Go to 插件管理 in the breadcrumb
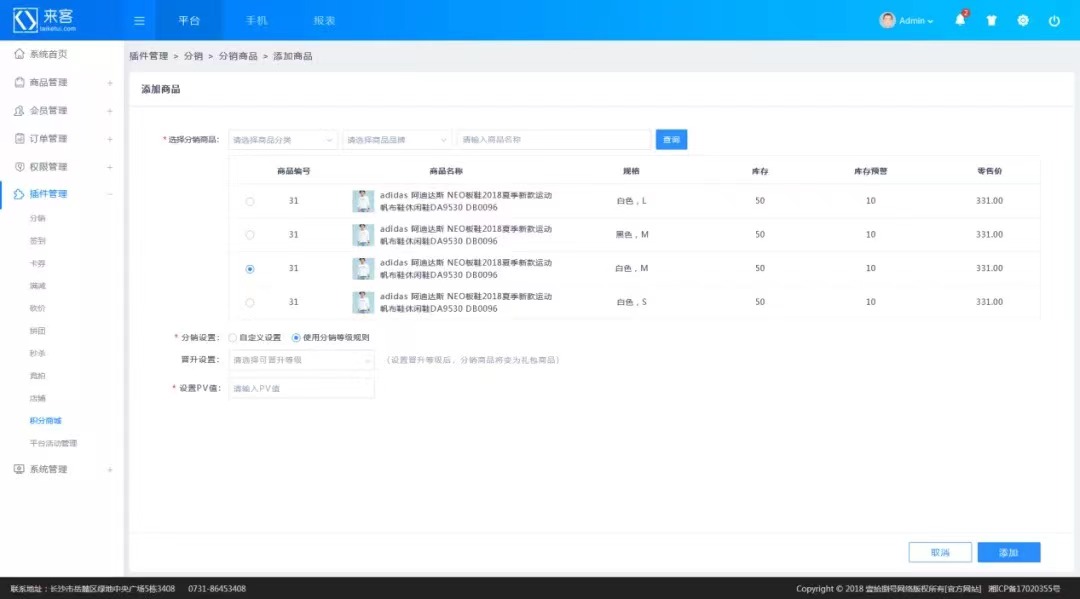This screenshot has height=599, width=1080. [149, 56]
